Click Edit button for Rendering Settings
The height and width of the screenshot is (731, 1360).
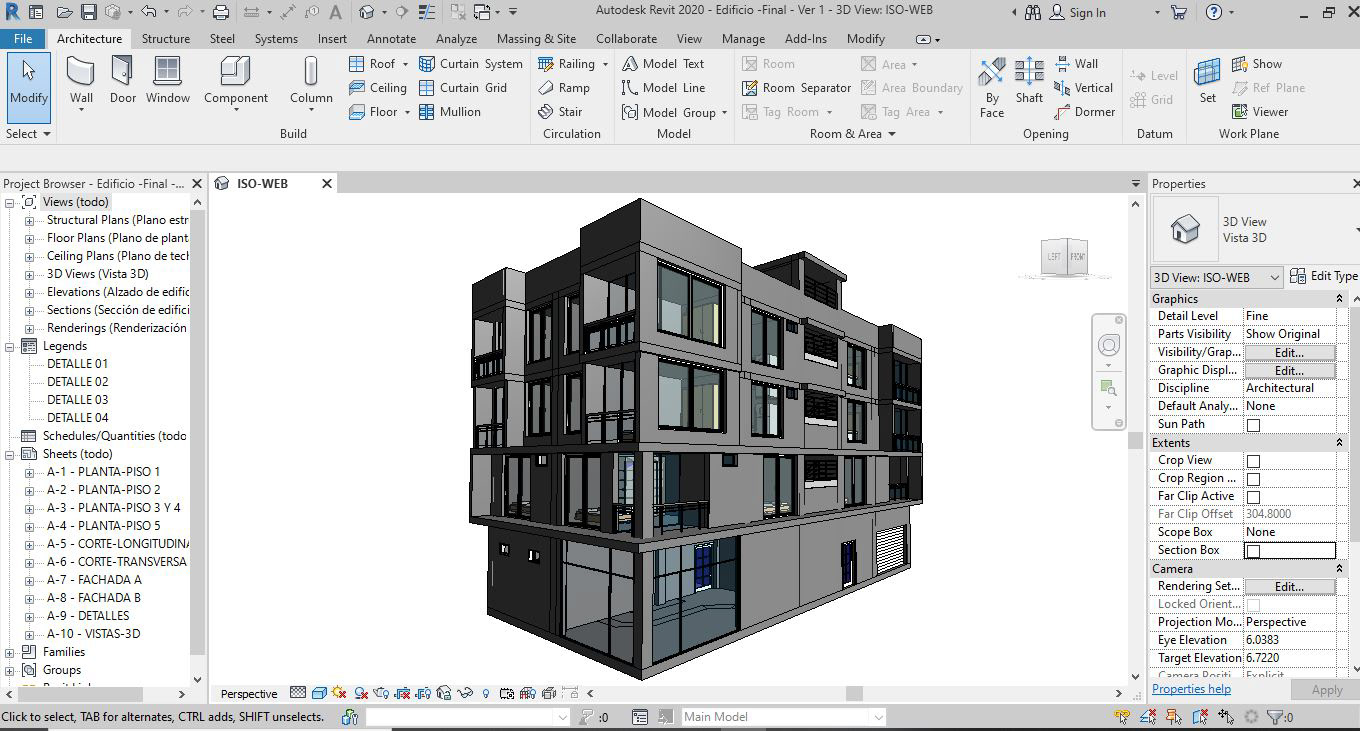pyautogui.click(x=1289, y=586)
